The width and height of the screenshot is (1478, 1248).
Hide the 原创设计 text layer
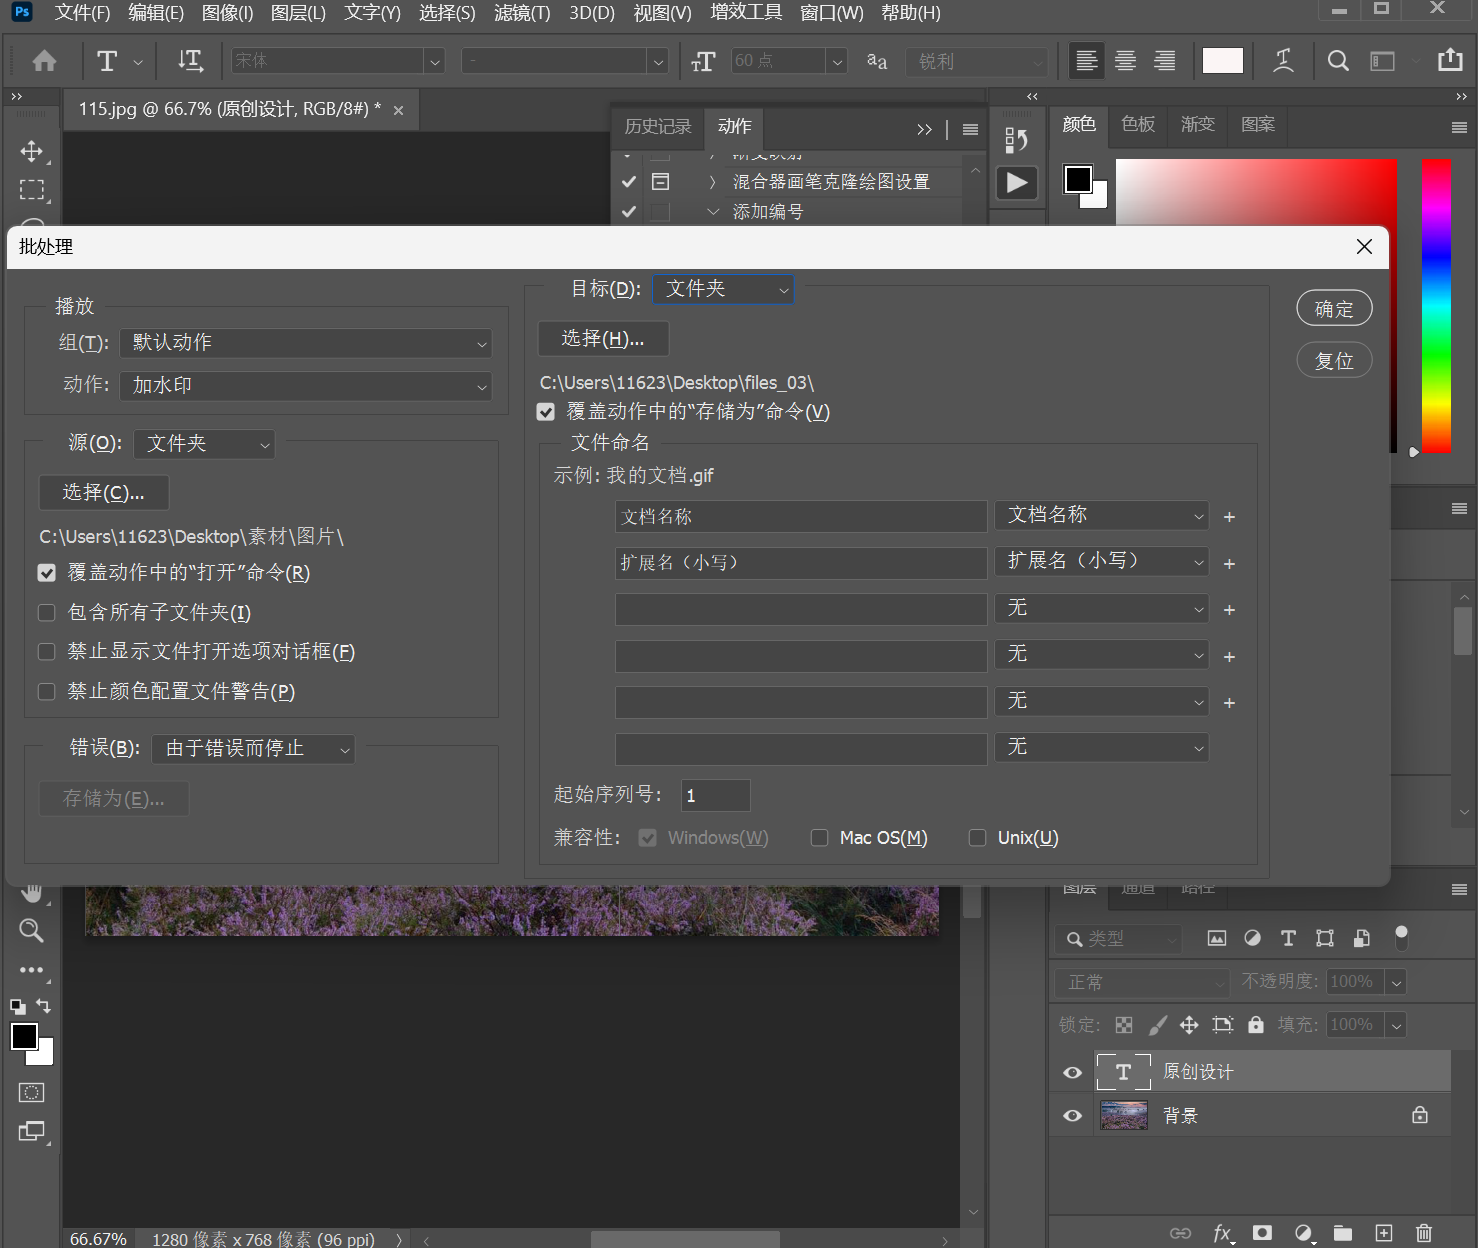tap(1072, 1072)
